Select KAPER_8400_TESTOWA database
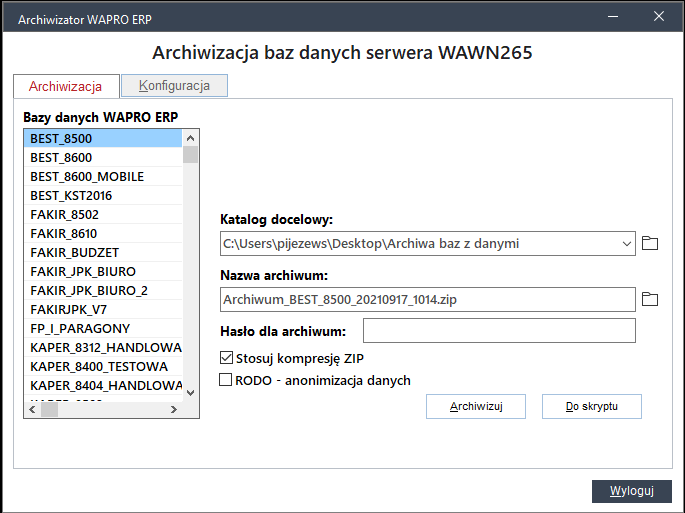Image resolution: width=685 pixels, height=513 pixels. tap(103, 367)
